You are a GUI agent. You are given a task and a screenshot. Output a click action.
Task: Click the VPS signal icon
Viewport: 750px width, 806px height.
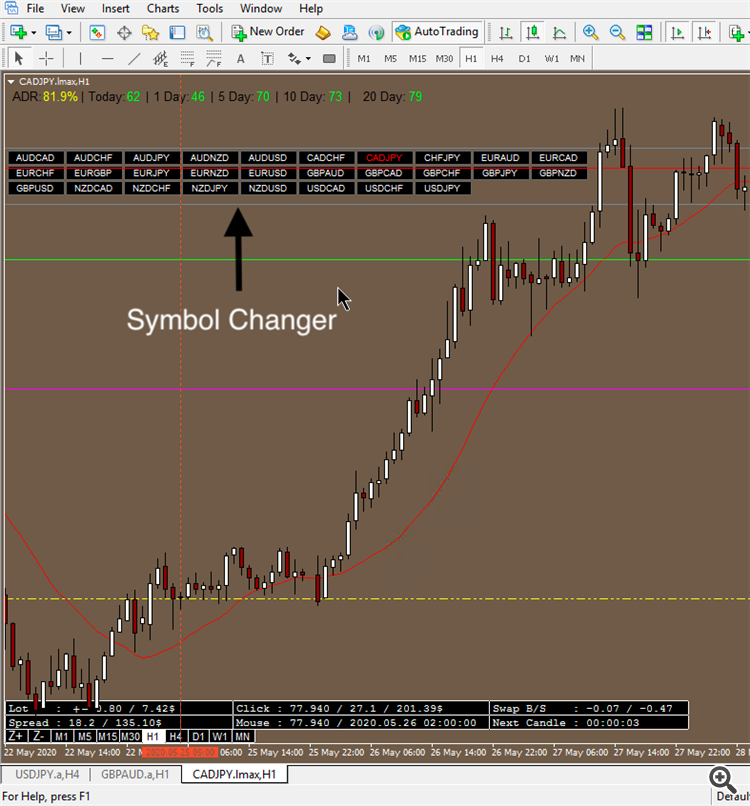click(376, 32)
